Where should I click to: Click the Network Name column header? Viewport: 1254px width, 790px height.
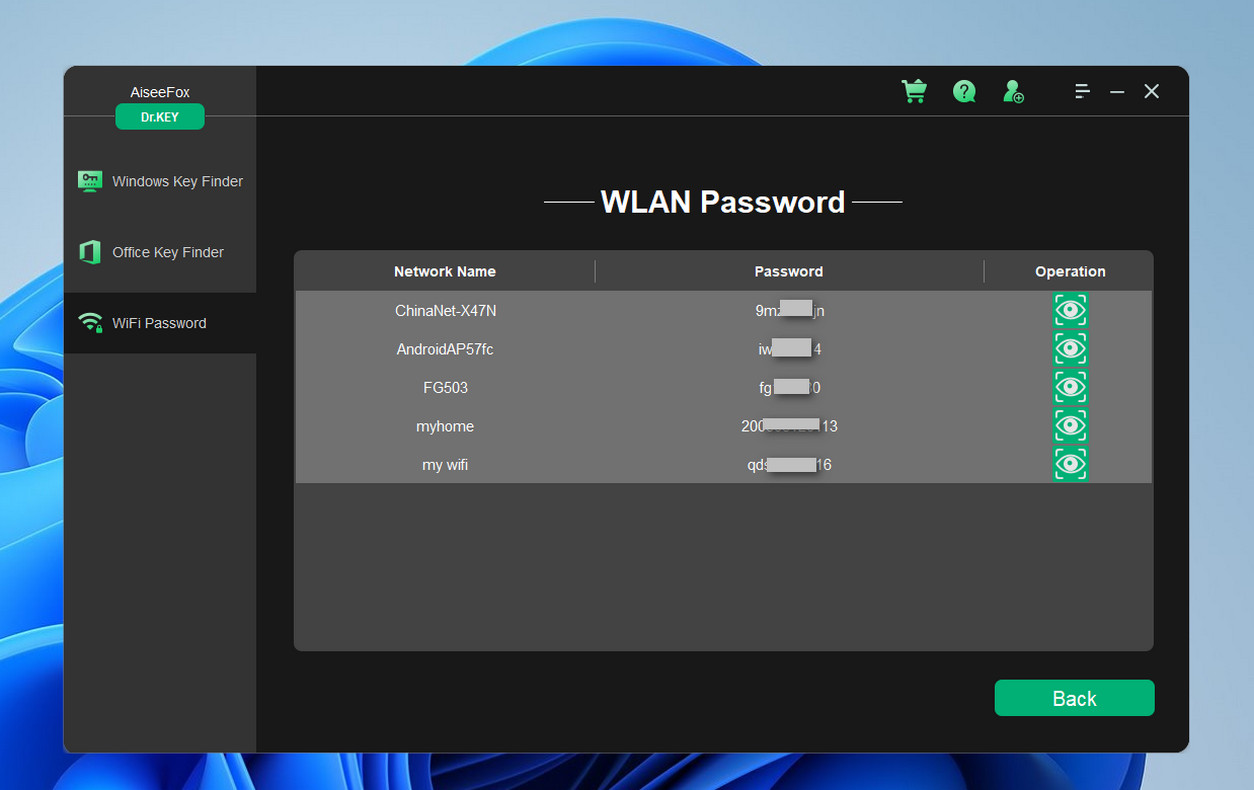coord(444,271)
